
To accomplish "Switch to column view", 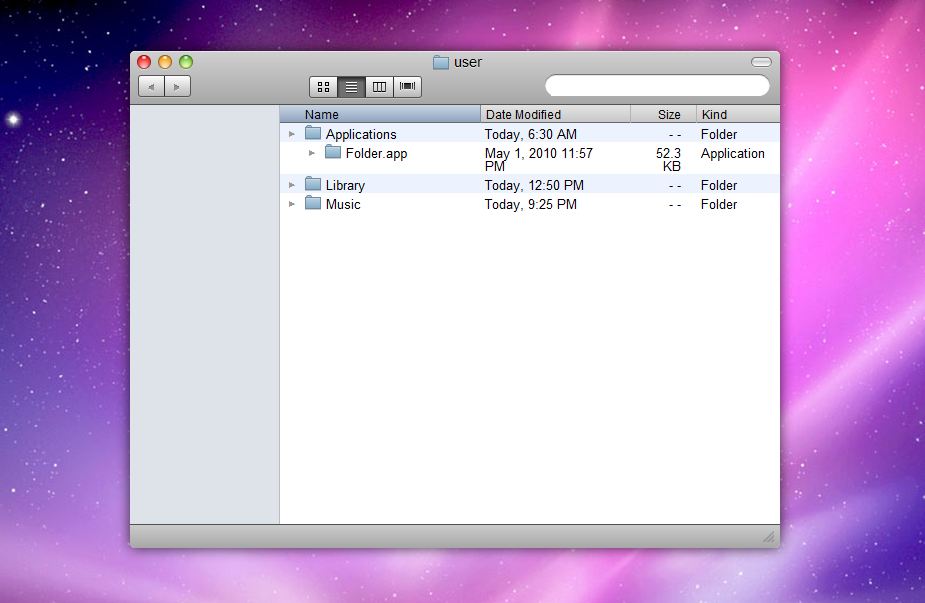I will 379,86.
